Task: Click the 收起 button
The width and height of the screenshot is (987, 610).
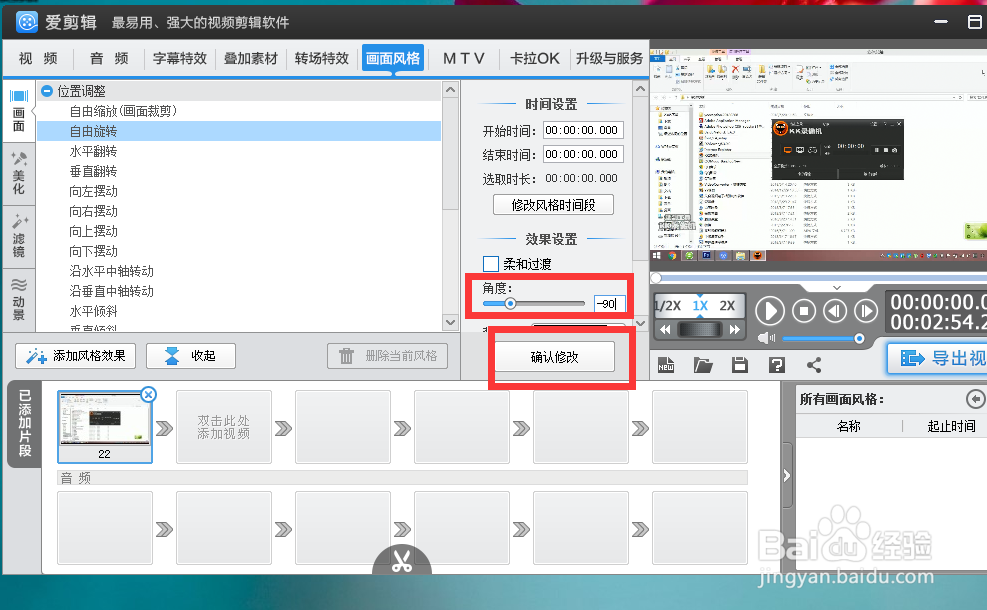Action: [191, 356]
